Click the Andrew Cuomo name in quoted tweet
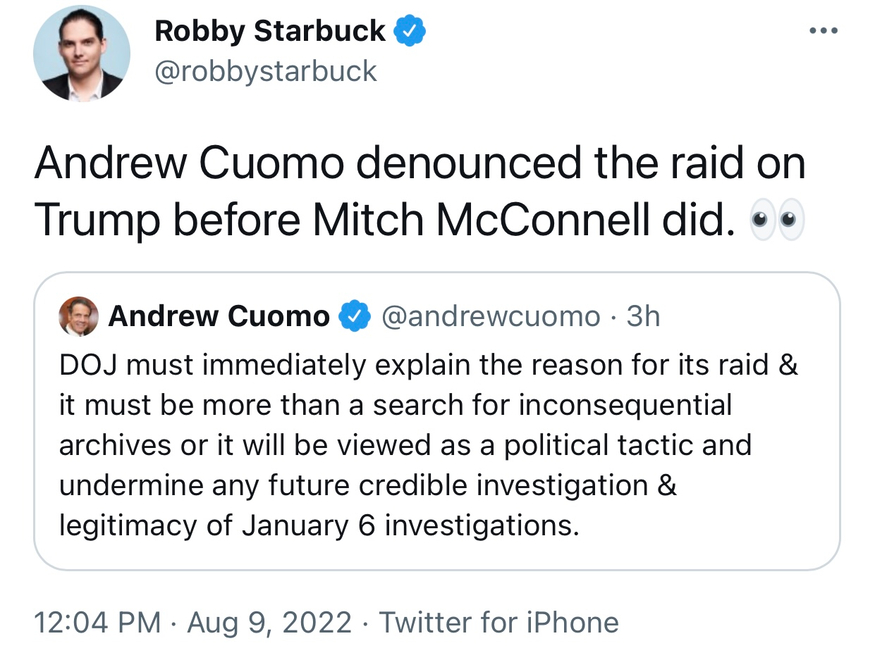875x648 pixels. pyautogui.click(x=218, y=317)
